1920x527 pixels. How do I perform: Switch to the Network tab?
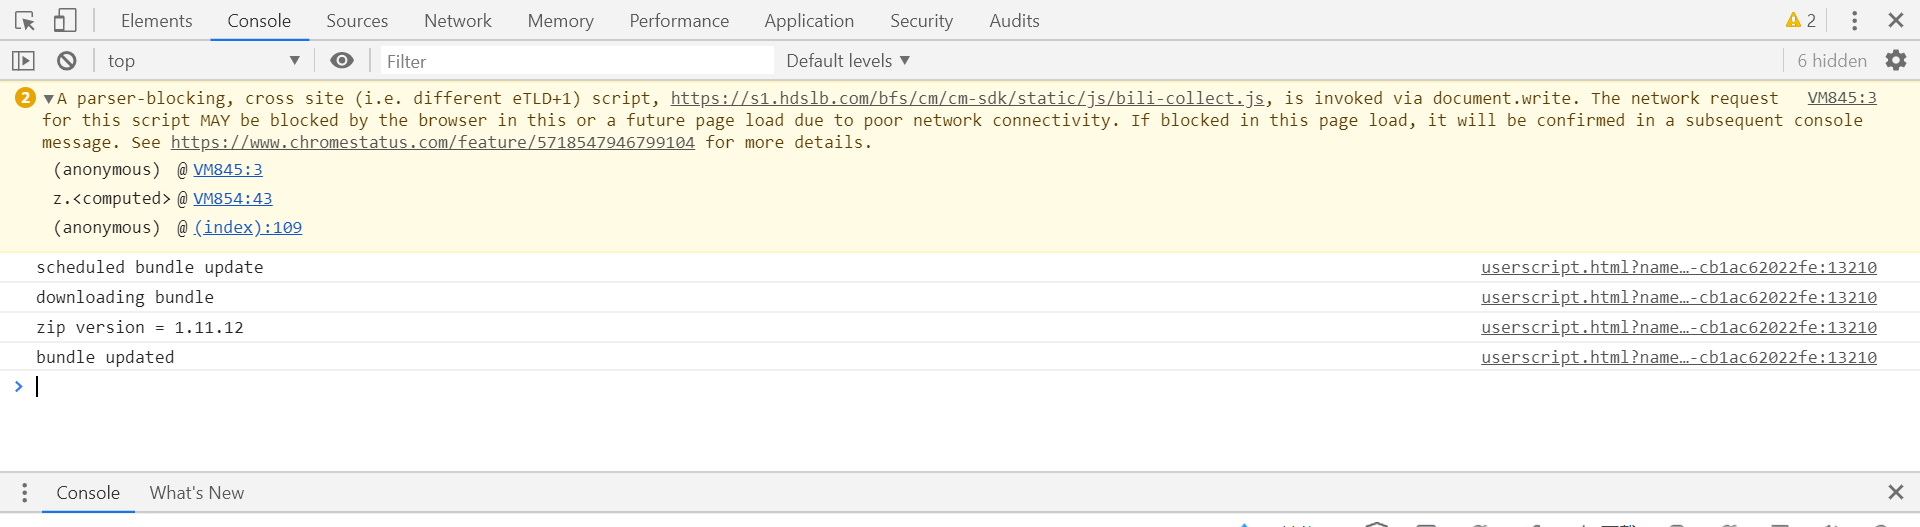coord(458,21)
